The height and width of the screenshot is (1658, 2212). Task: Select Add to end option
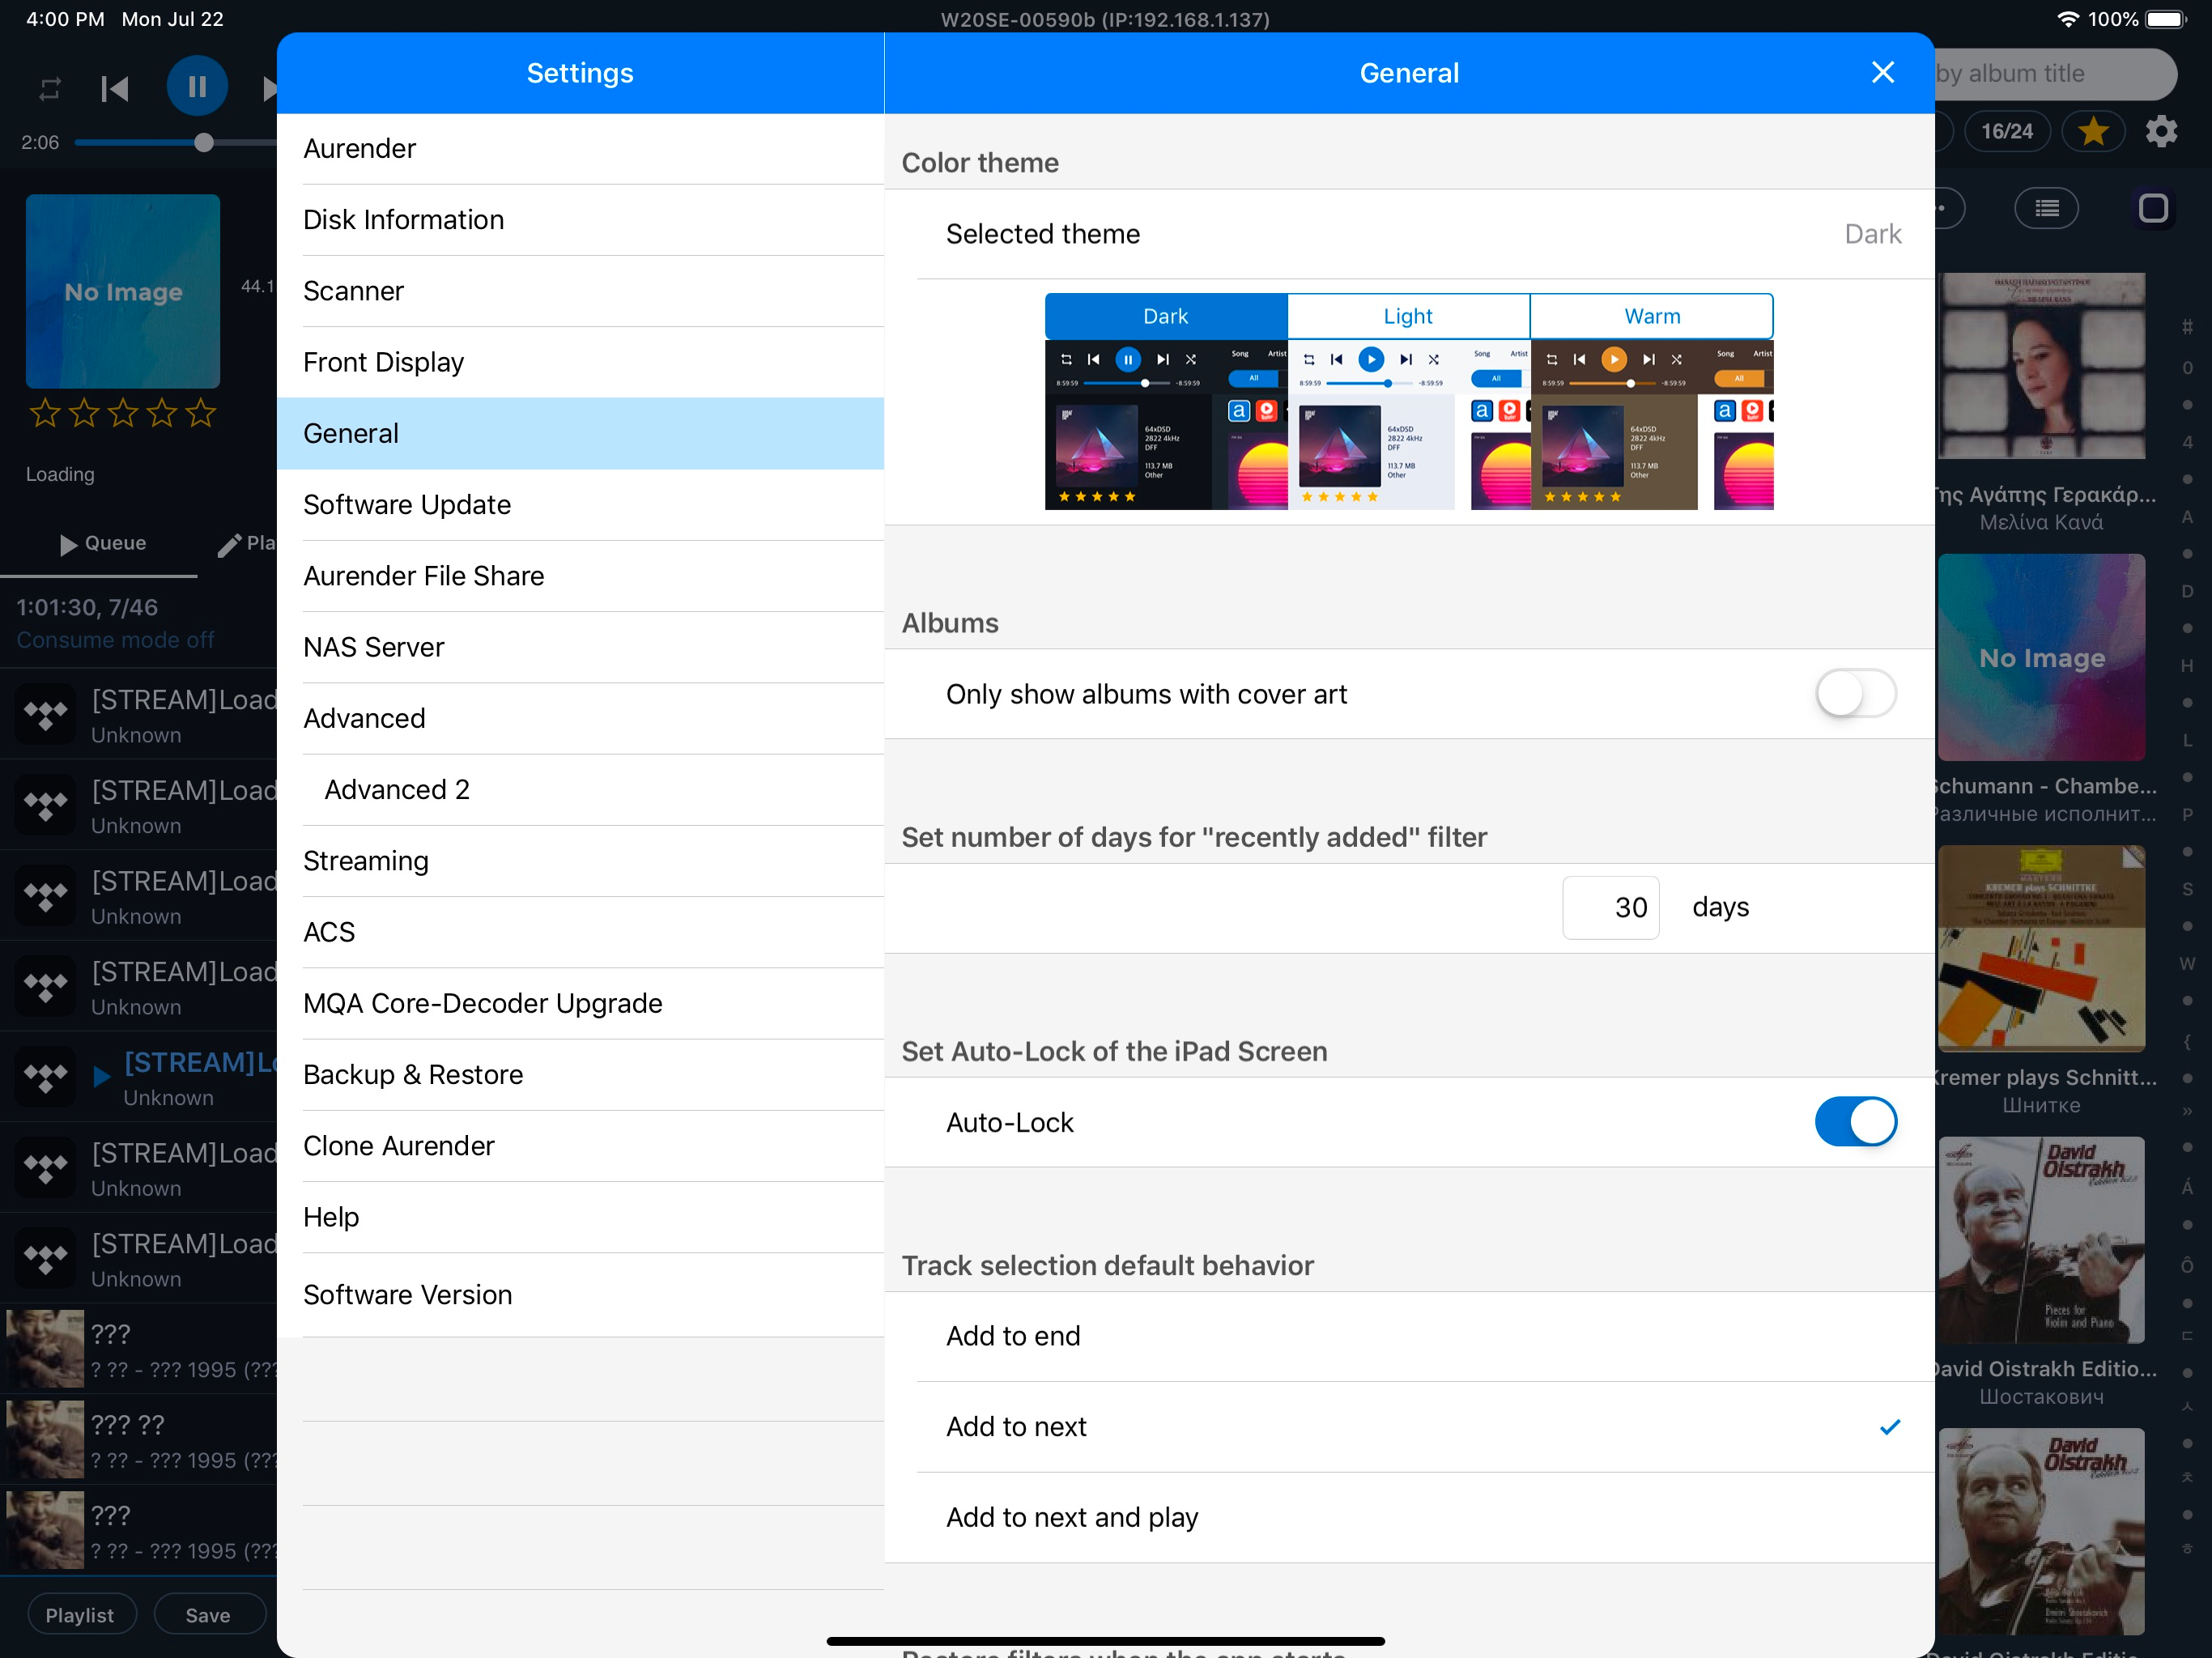tap(1013, 1336)
